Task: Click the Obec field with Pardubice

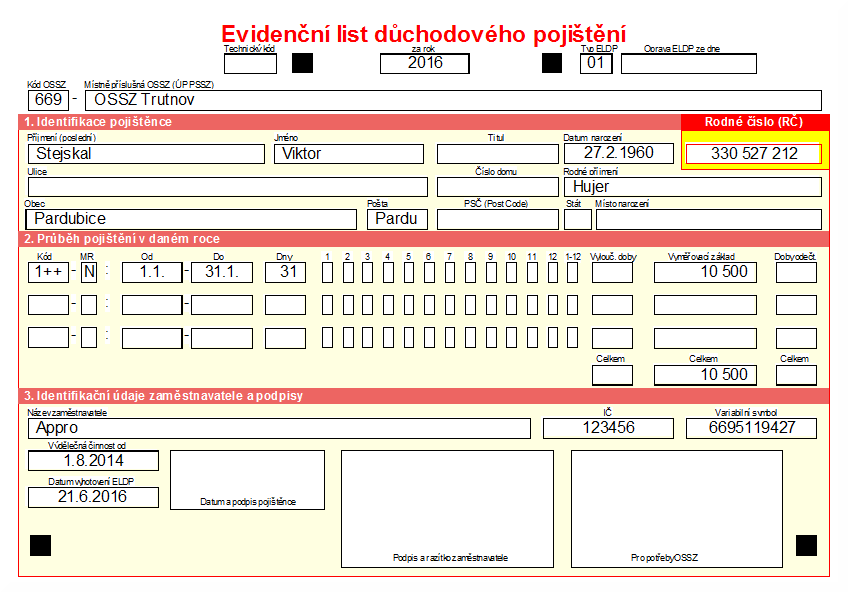Action: 191,219
